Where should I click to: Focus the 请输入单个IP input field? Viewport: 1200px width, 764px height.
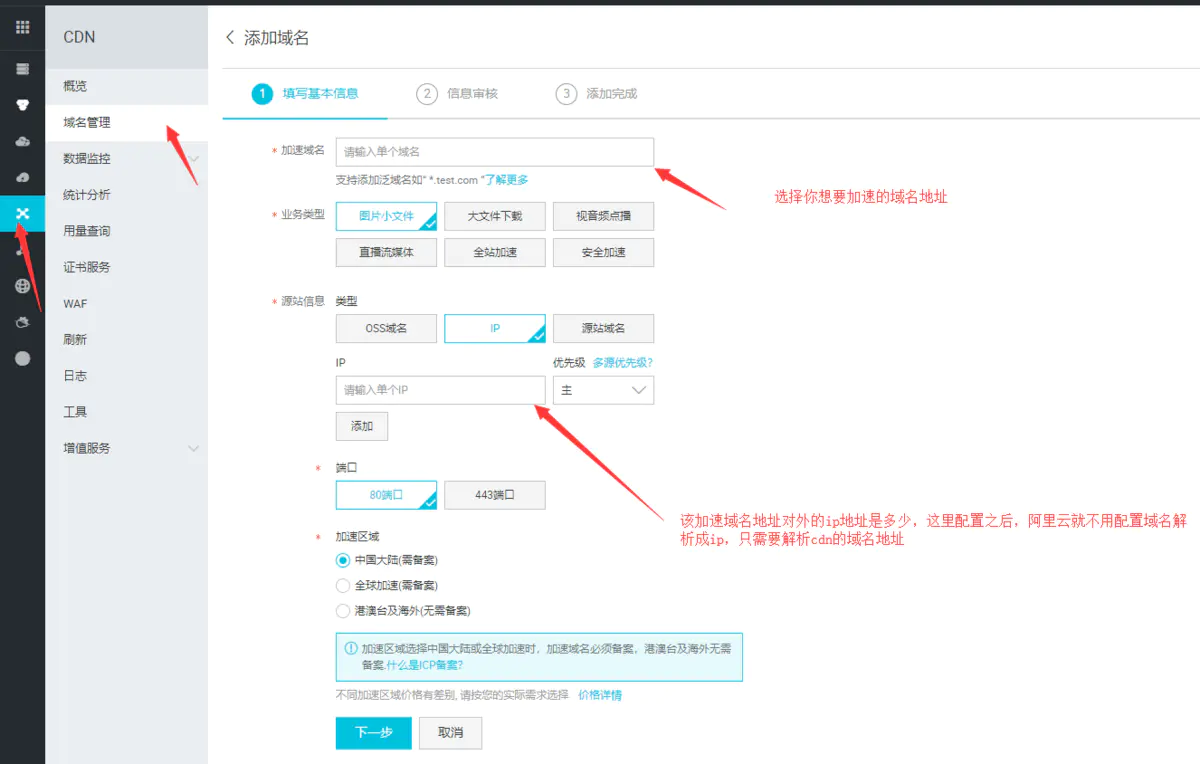440,390
